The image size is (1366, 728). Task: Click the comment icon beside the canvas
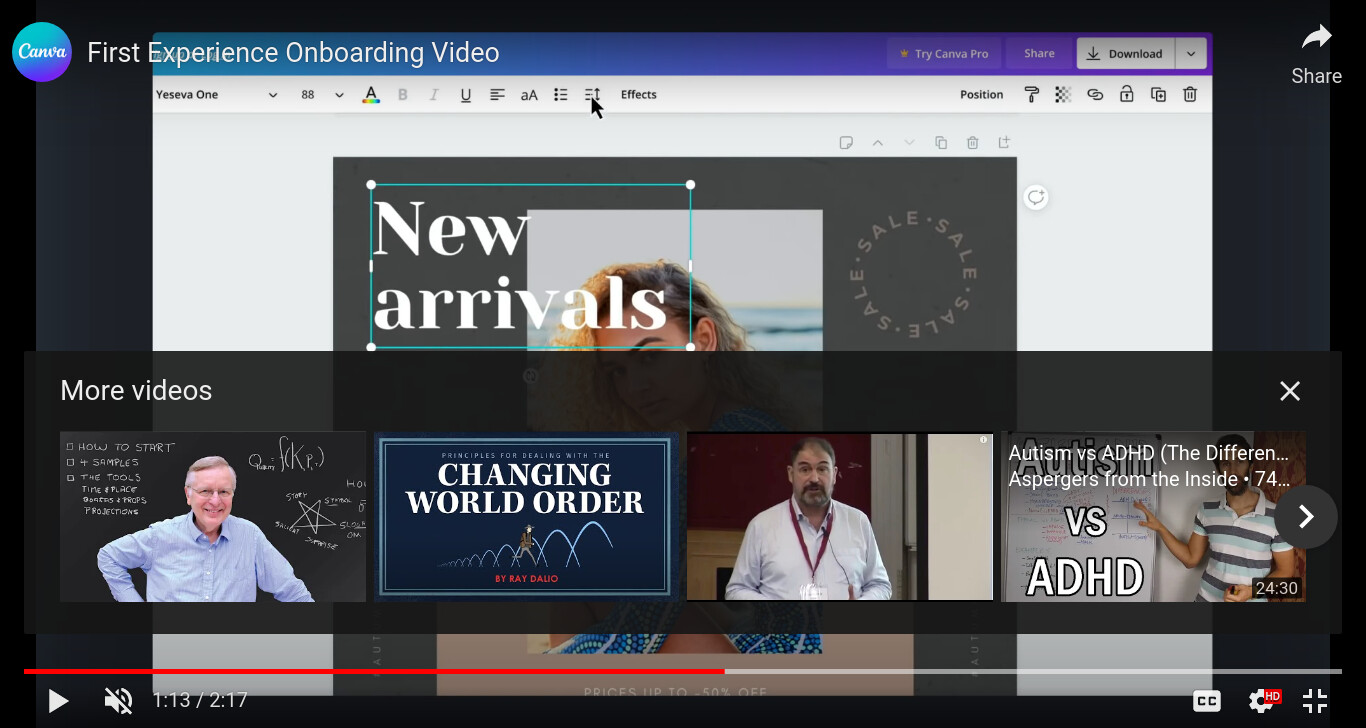point(1036,197)
